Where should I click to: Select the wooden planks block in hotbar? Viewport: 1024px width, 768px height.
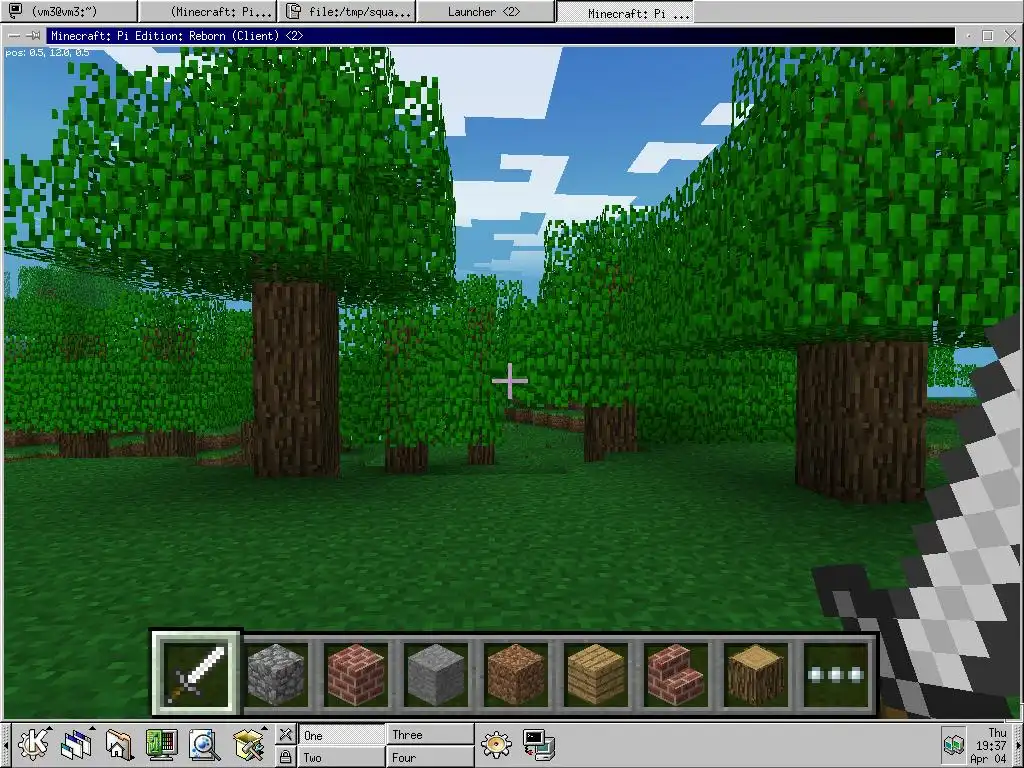click(x=595, y=674)
